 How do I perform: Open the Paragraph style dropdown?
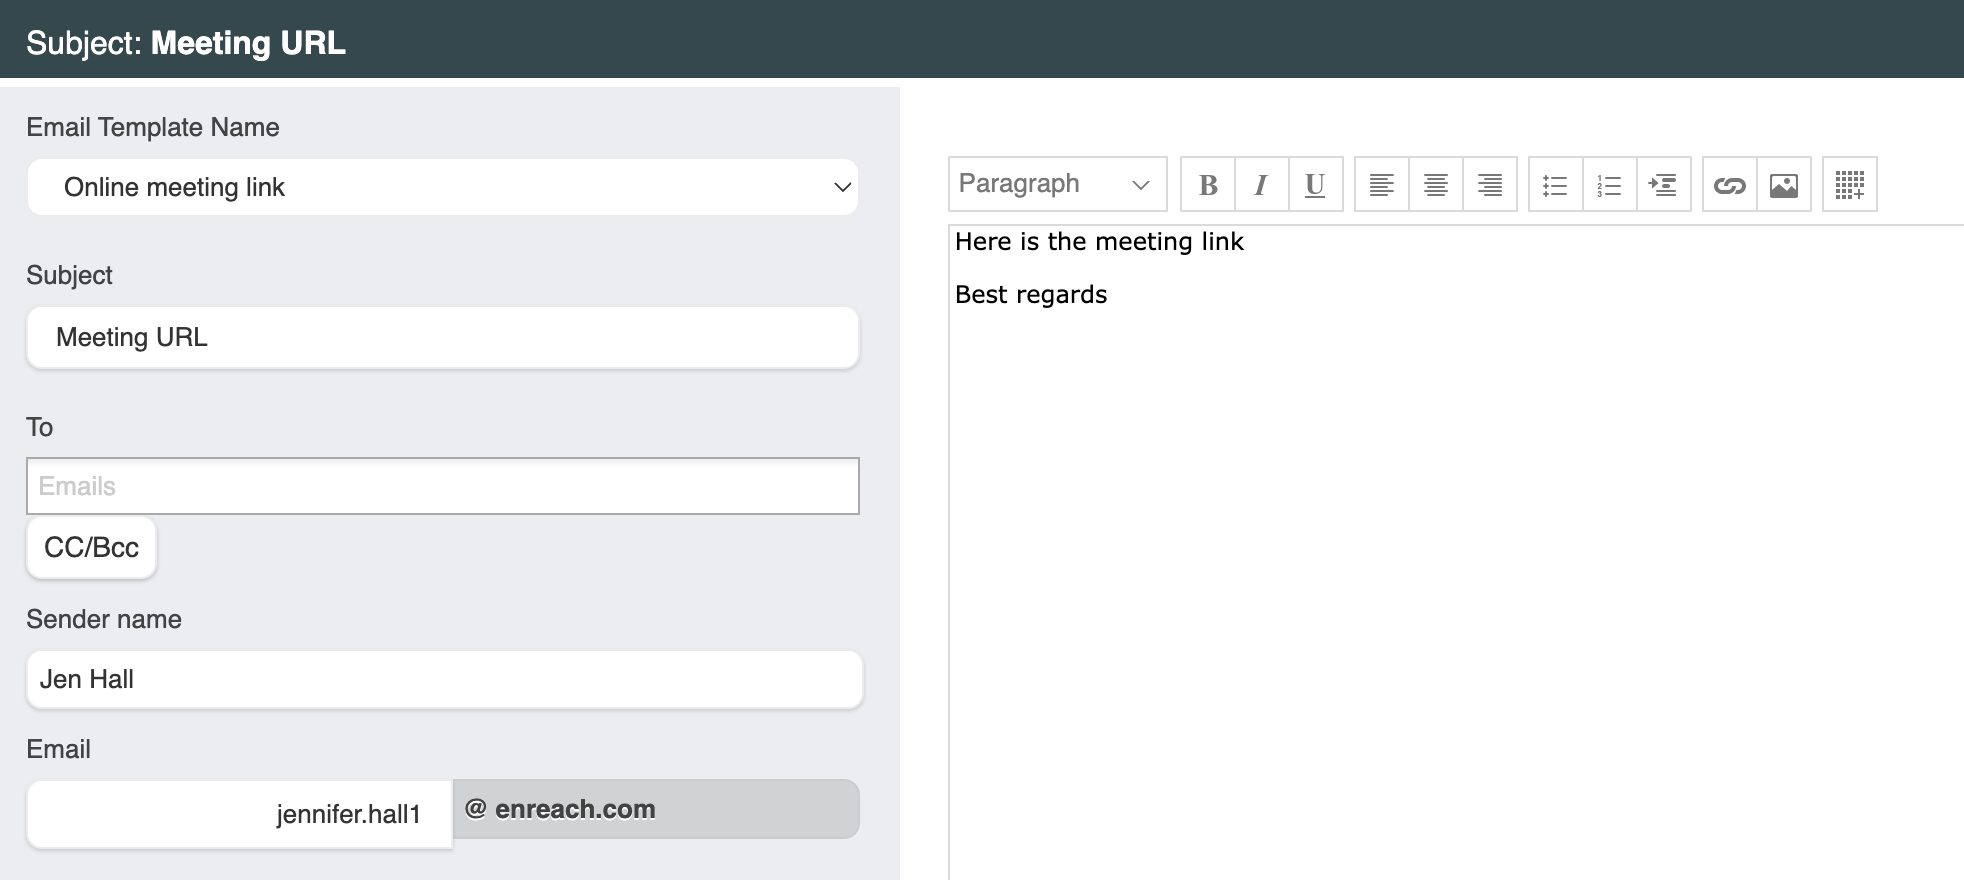1057,184
